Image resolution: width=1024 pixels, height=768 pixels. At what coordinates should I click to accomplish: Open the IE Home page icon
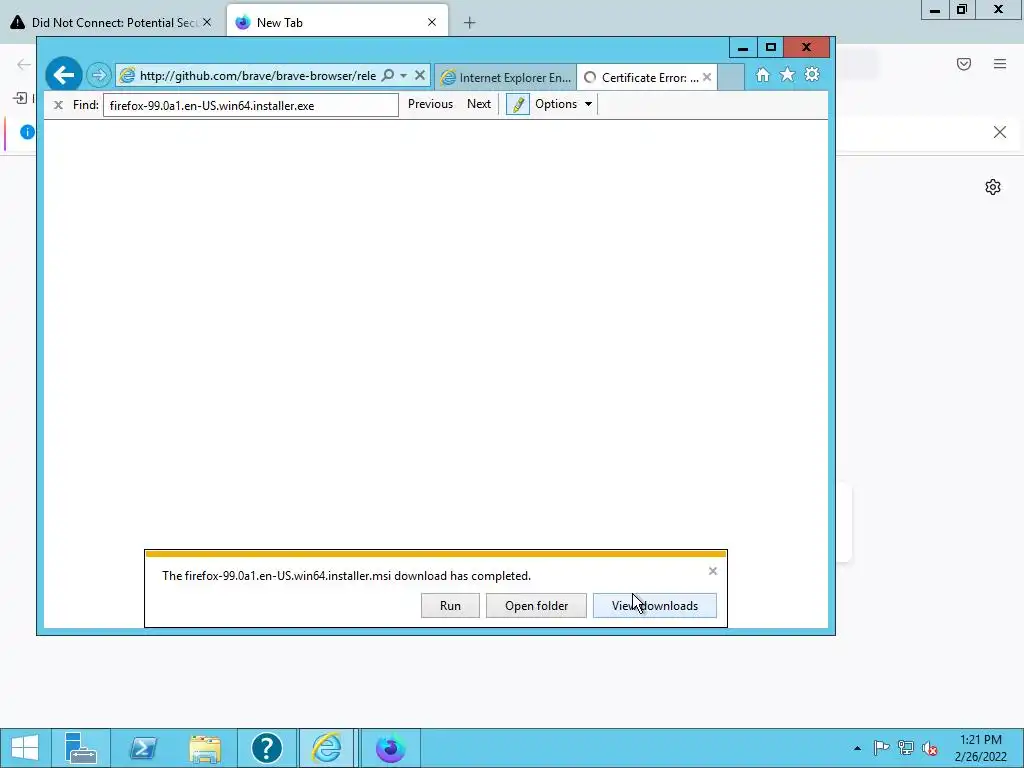point(762,75)
